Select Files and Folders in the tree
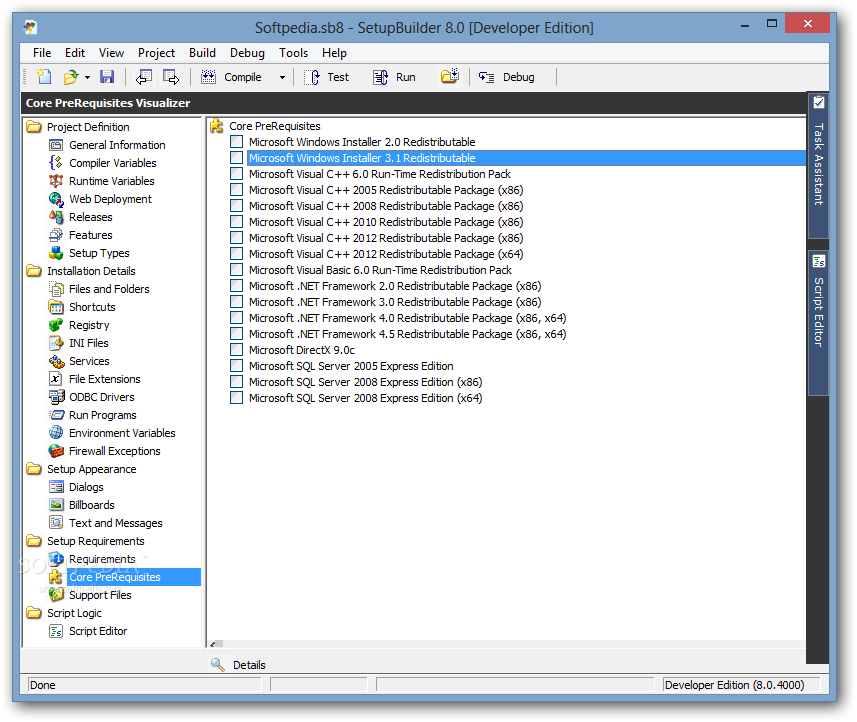Image resolution: width=857 pixels, height=722 pixels. [109, 289]
